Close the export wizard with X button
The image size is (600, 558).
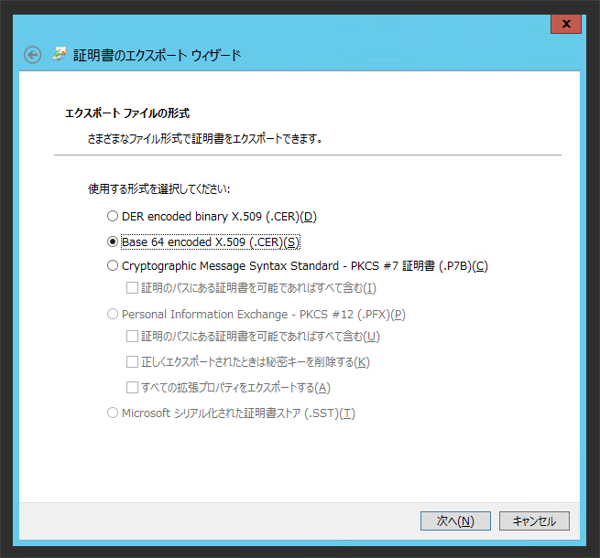coord(566,24)
